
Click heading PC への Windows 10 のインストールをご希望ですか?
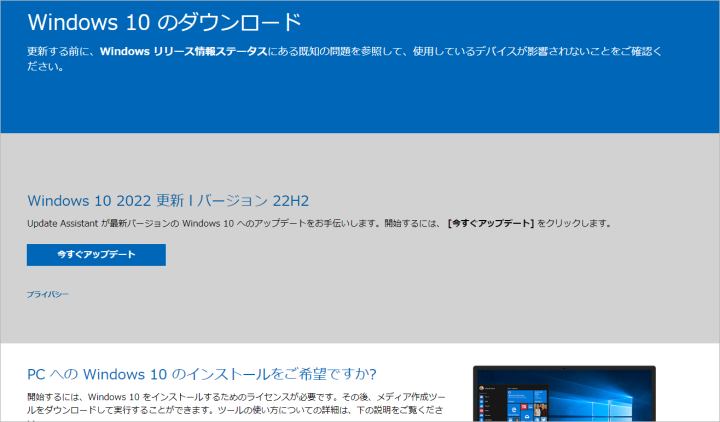(x=202, y=374)
